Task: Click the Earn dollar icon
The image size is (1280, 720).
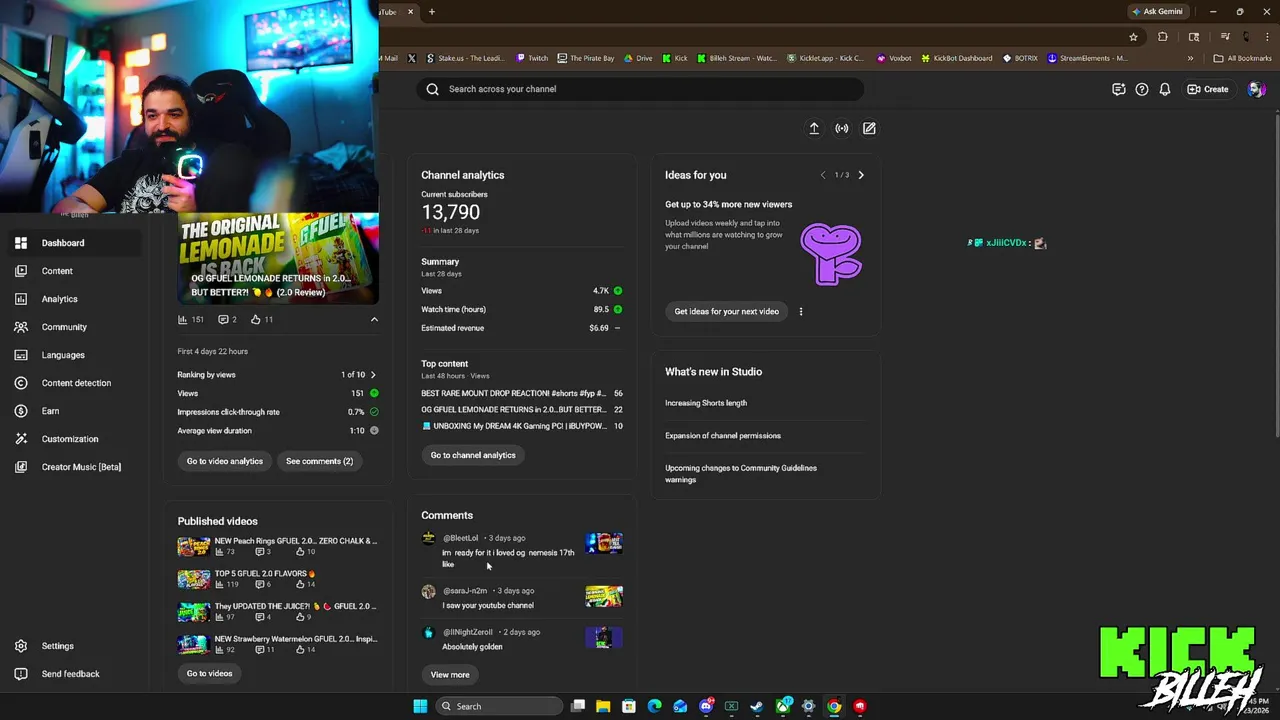Action: pyautogui.click(x=21, y=411)
